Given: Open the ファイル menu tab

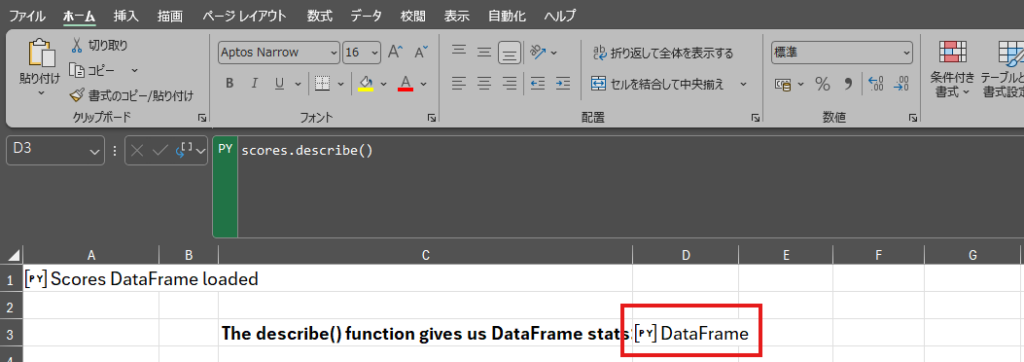Looking at the screenshot, I should [x=27, y=16].
